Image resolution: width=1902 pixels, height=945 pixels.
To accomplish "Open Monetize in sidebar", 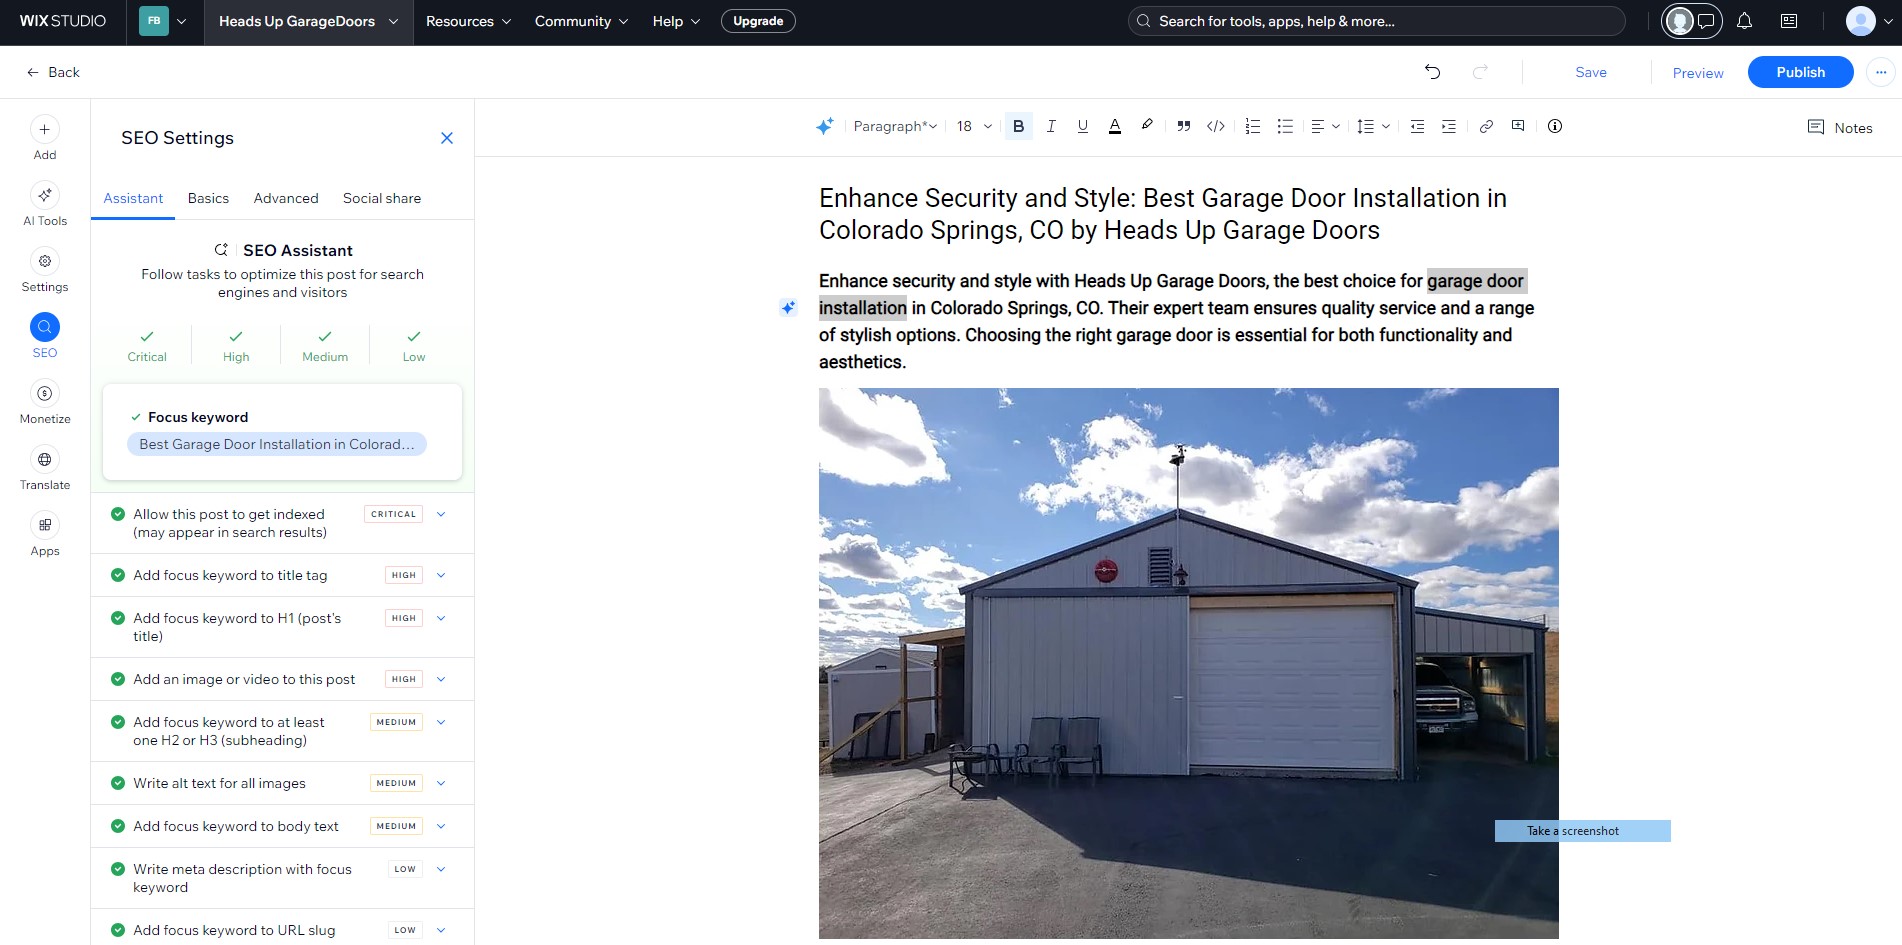I will coord(45,402).
